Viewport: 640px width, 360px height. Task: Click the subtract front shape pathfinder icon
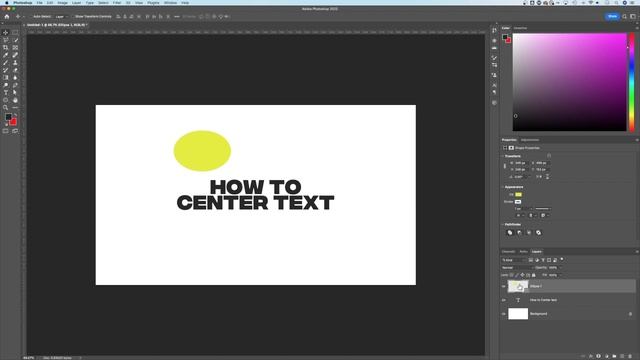[519, 233]
